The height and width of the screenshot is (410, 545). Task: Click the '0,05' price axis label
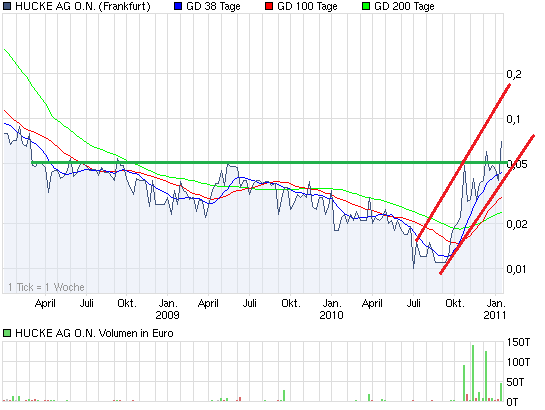point(517,164)
